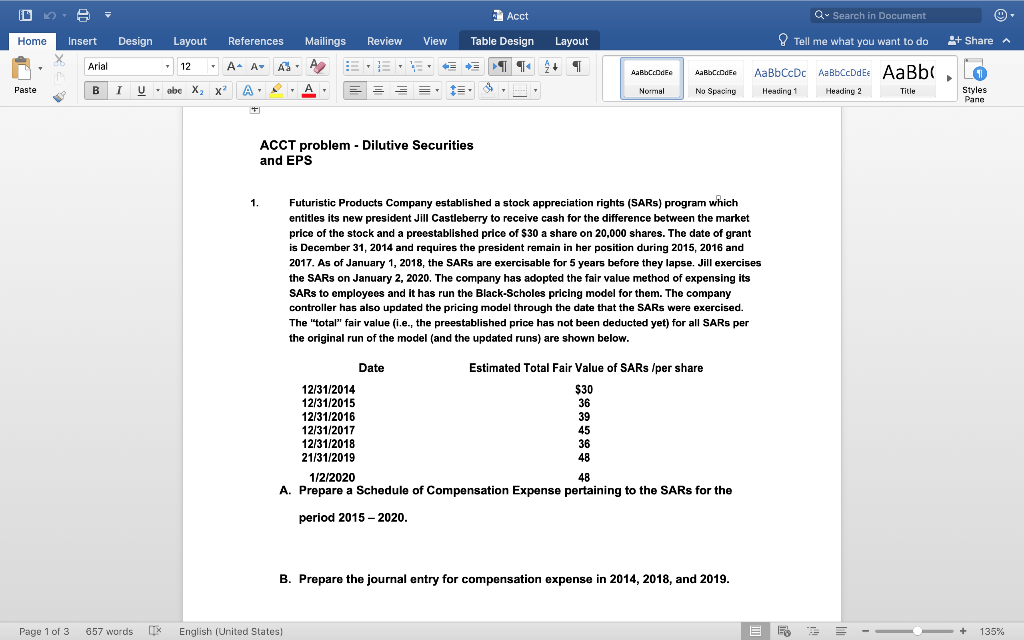This screenshot has width=1024, height=640.
Task: Apply bold formatting to text
Action: [94, 90]
